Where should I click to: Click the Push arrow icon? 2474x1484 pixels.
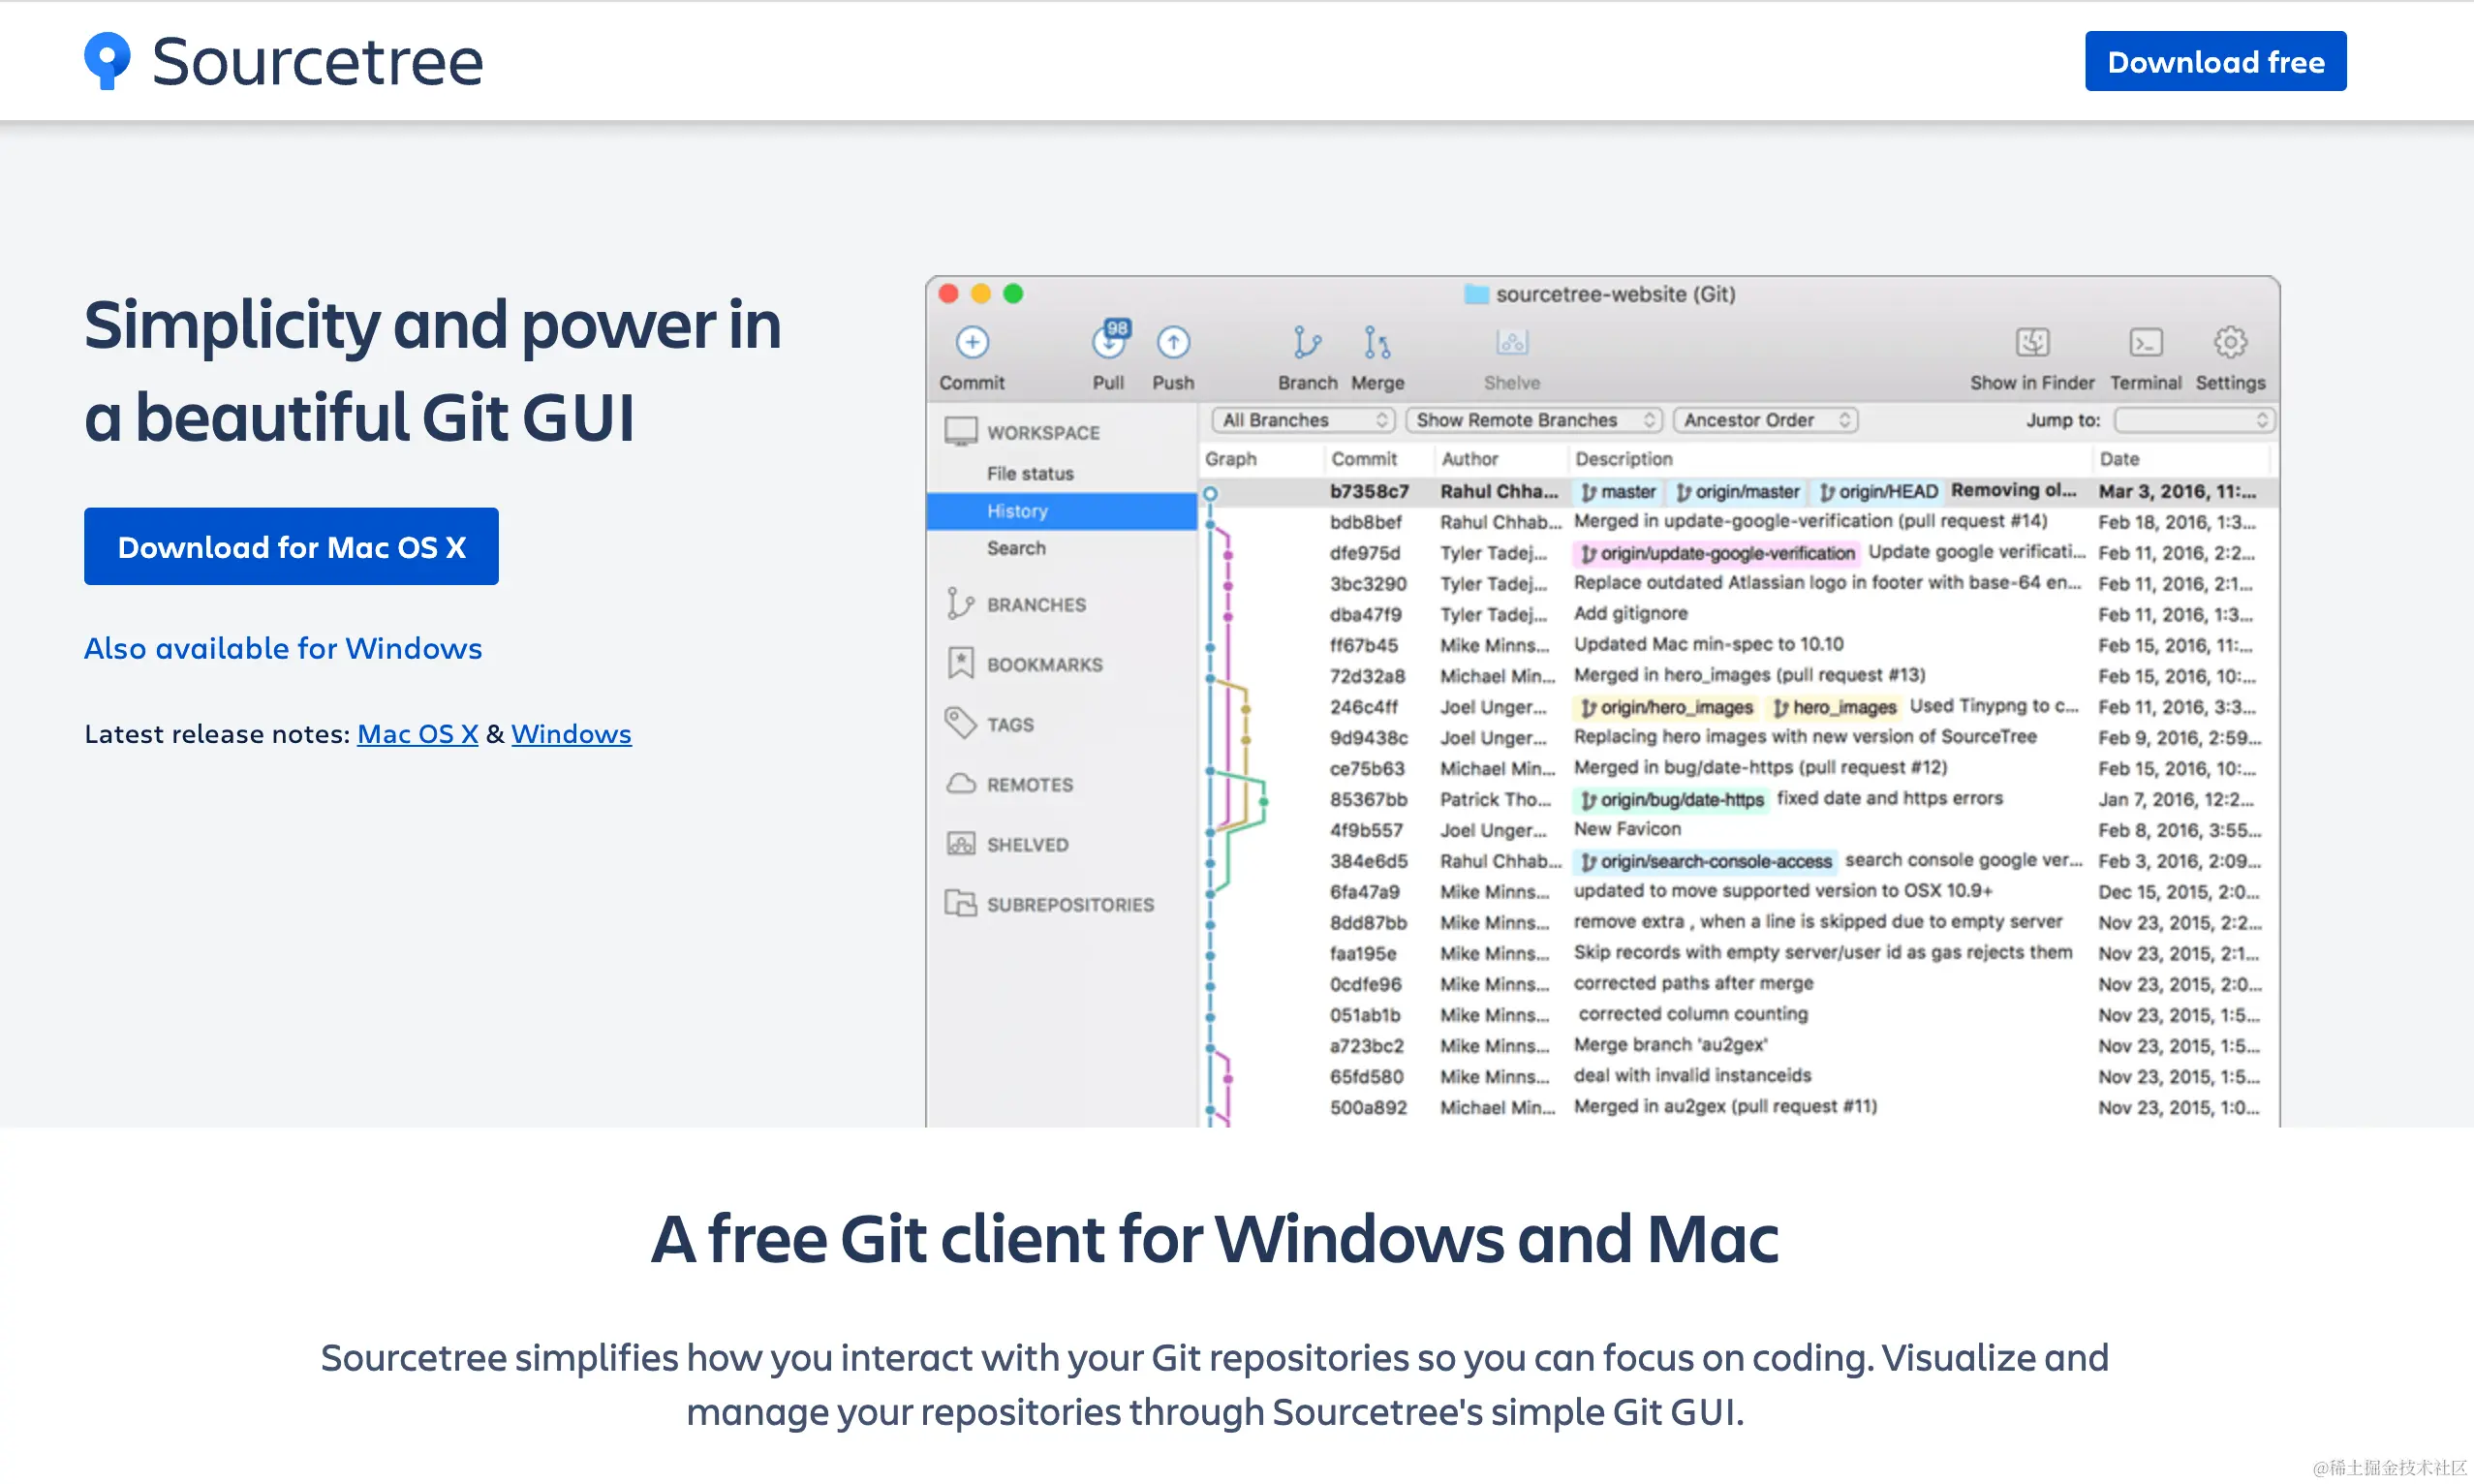tap(1172, 343)
